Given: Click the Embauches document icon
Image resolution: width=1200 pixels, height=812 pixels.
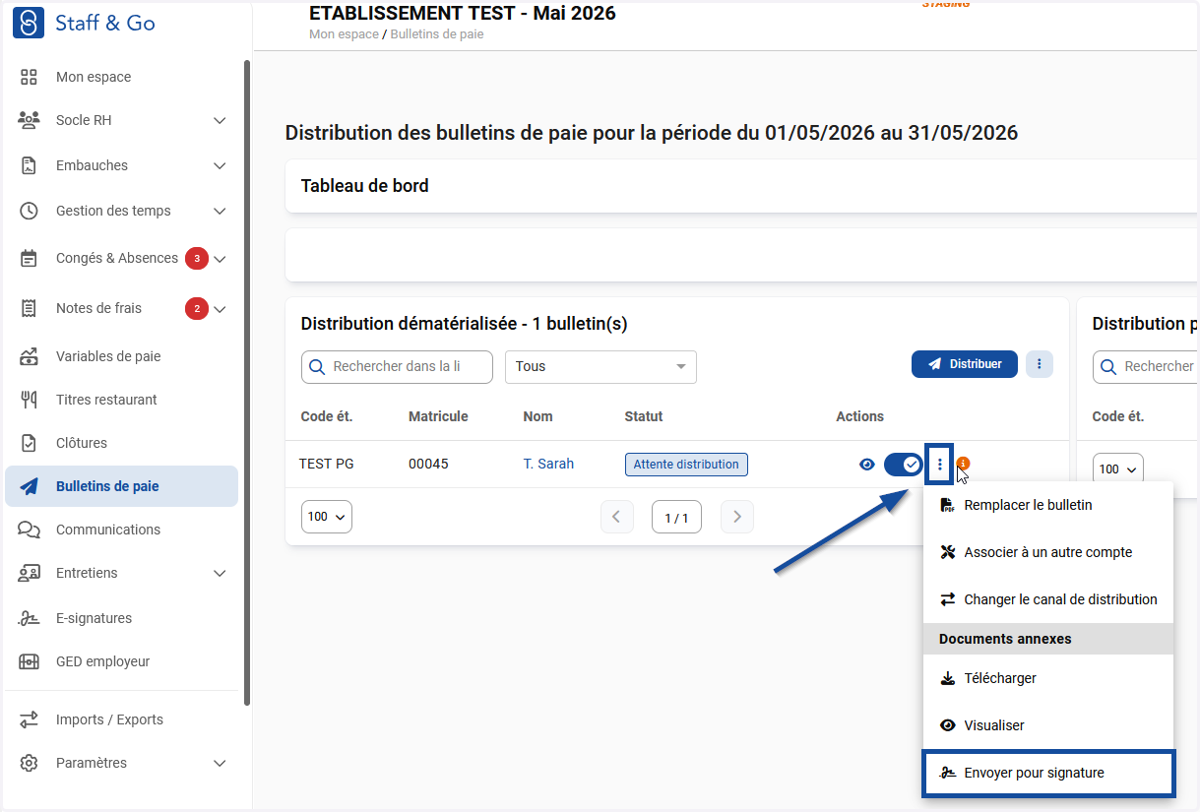Looking at the screenshot, I should 29,165.
